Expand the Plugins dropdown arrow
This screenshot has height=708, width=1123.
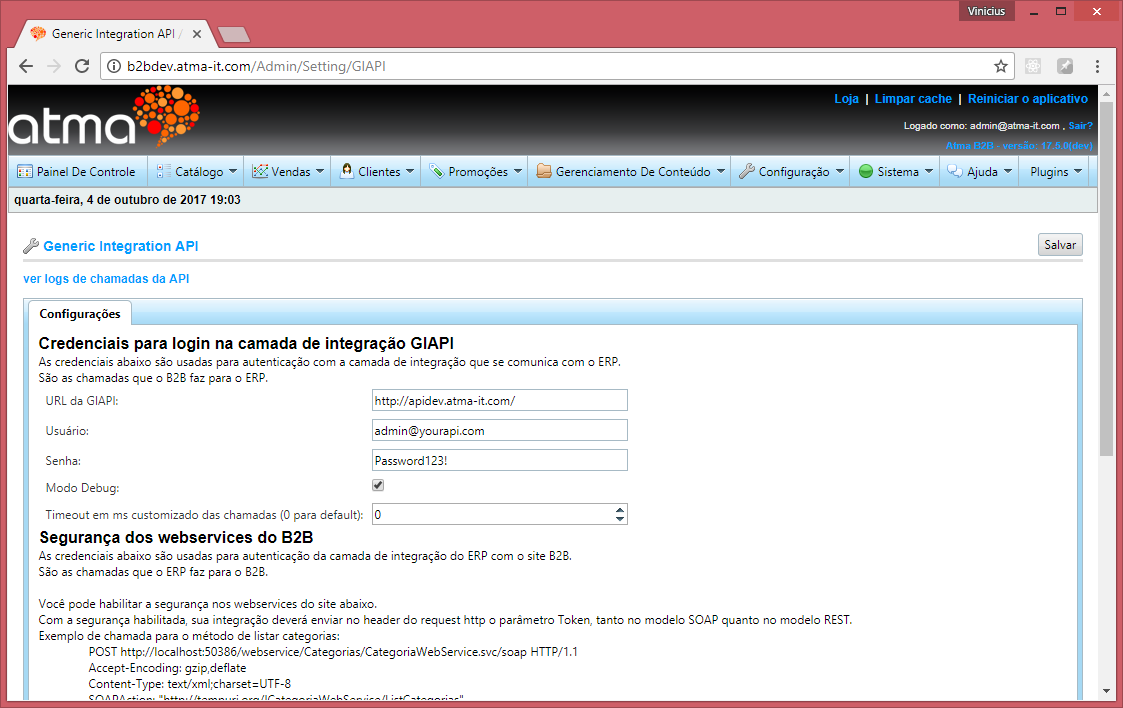click(1078, 172)
